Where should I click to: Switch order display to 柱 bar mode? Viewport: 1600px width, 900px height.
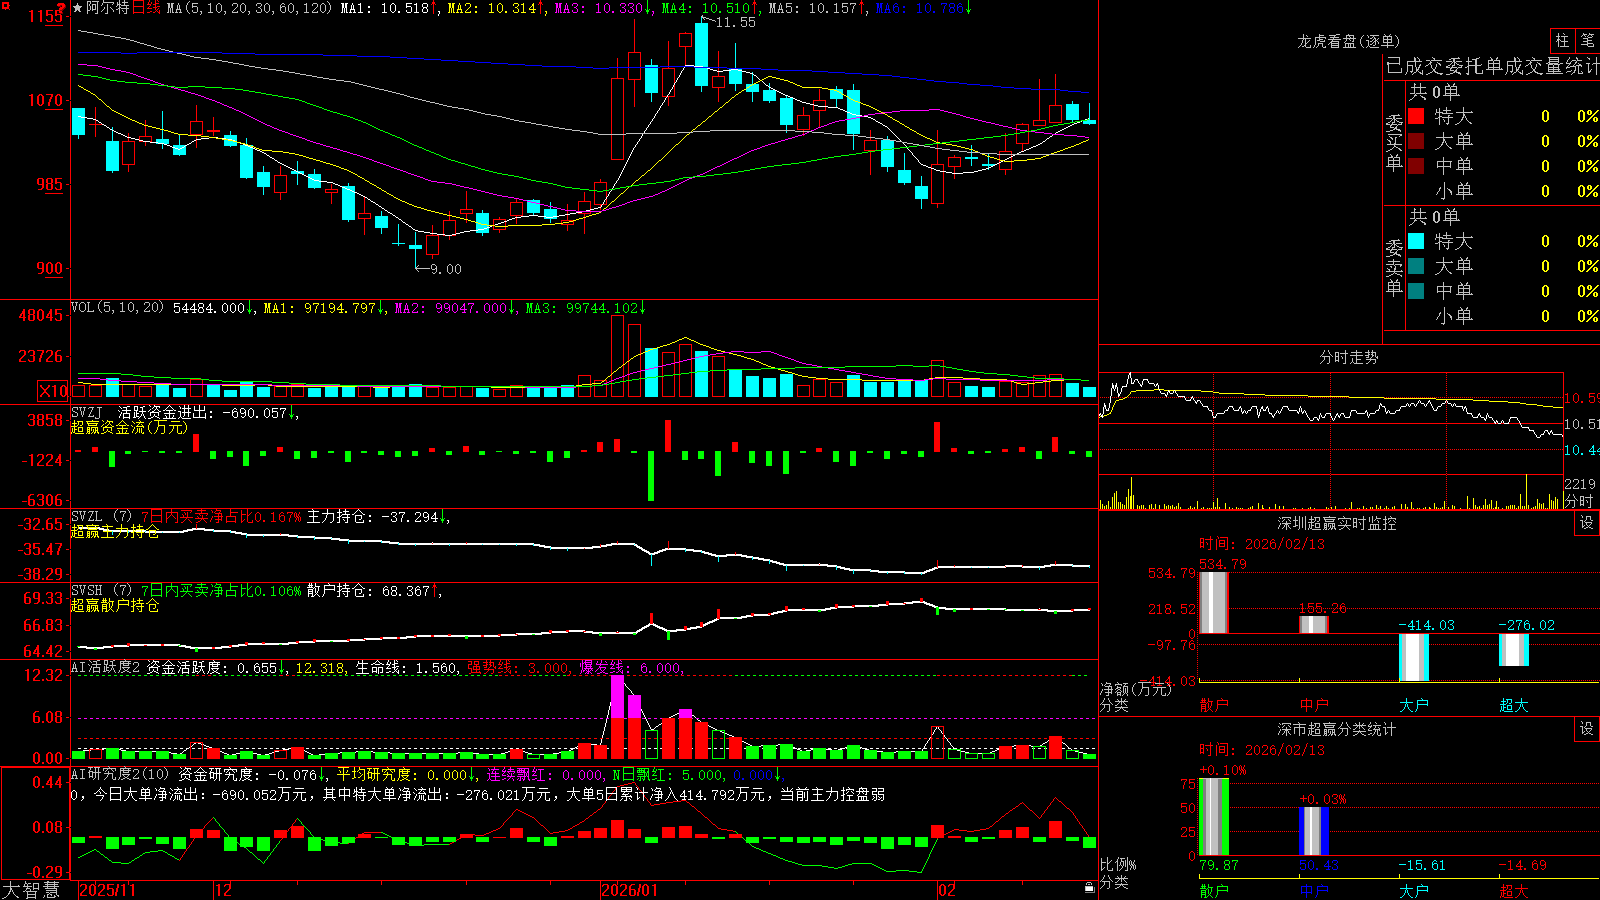[x=1562, y=40]
